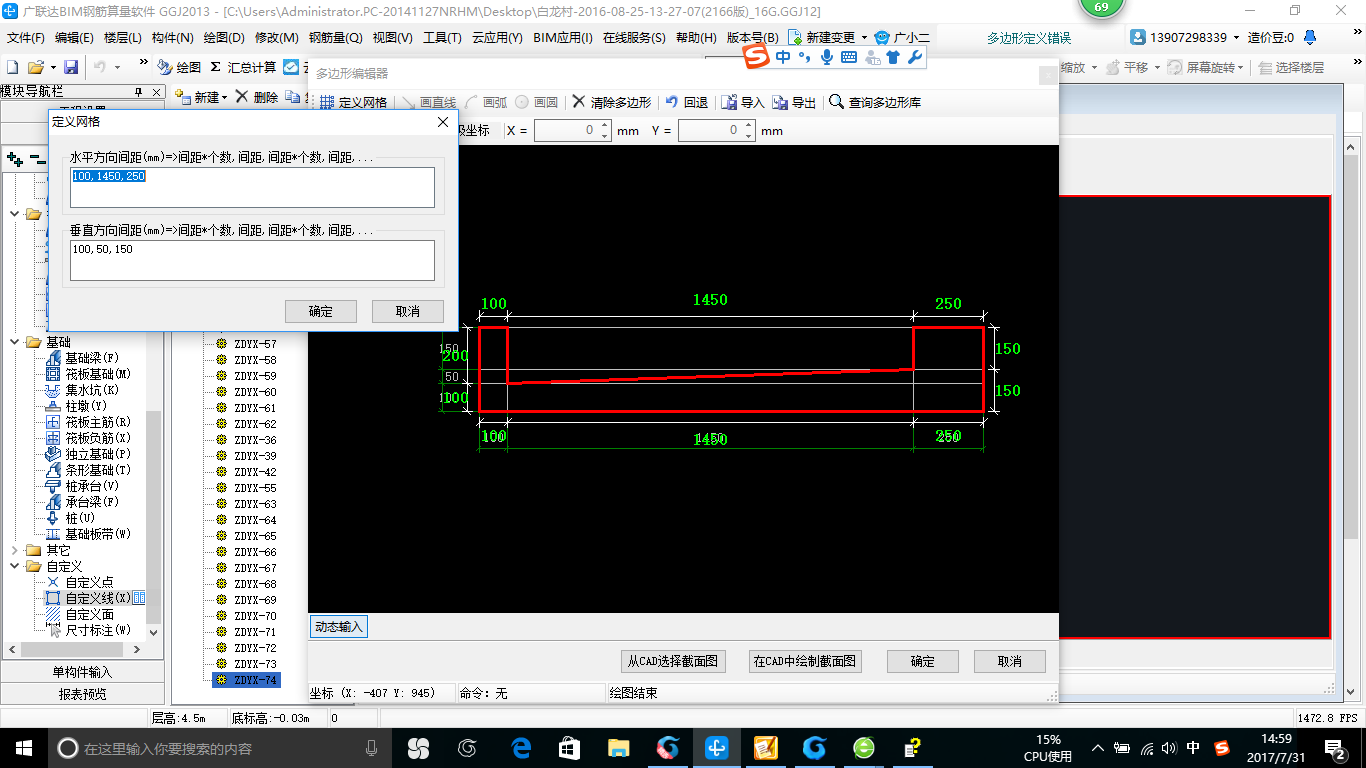The image size is (1366, 768).
Task: Click 报表预览 panel button
Action: coord(82,694)
